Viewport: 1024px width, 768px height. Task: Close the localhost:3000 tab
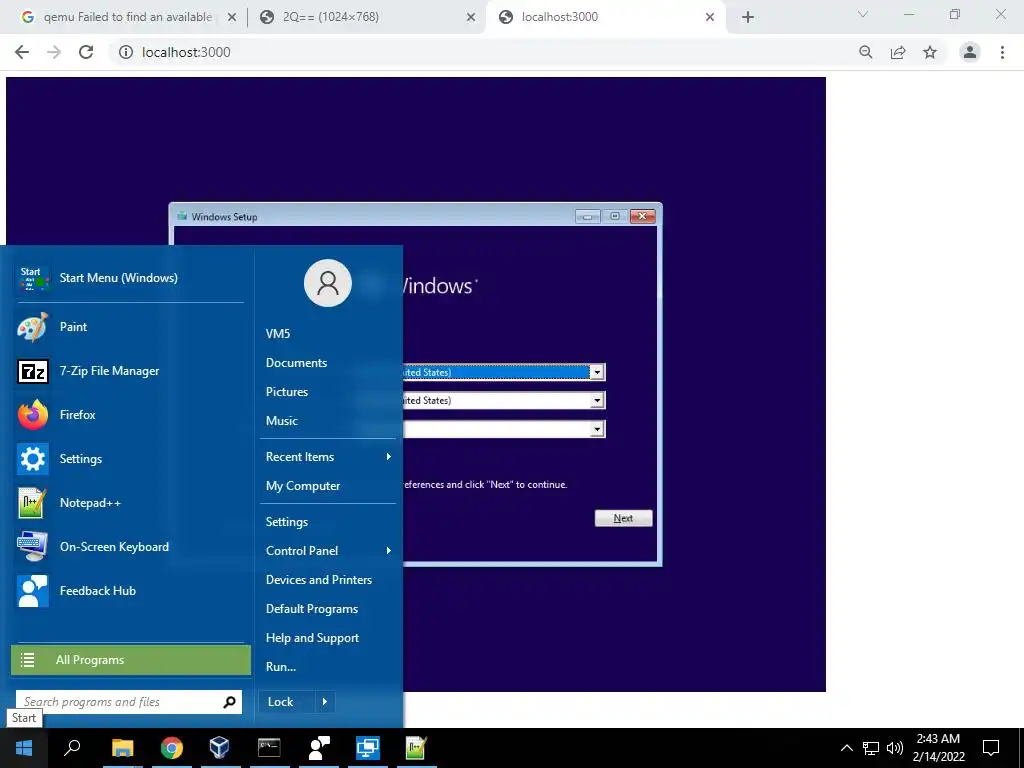point(710,17)
